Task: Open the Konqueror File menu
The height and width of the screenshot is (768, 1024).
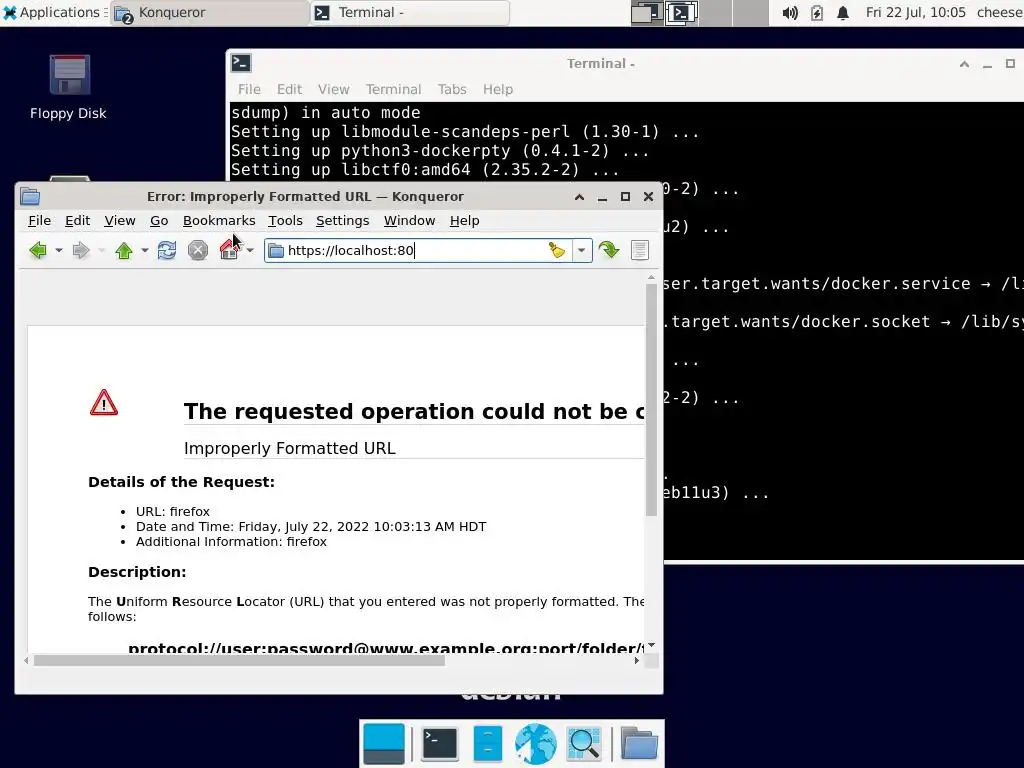Action: pos(39,221)
